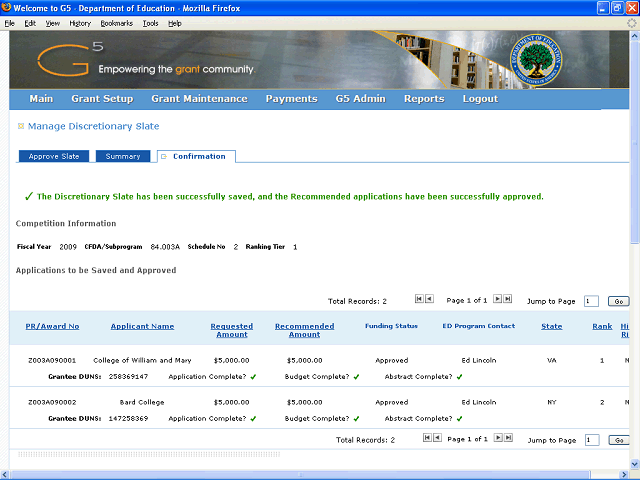This screenshot has width=640, height=480.
Task: Click the top pager's last page icon
Action: pos(508,299)
